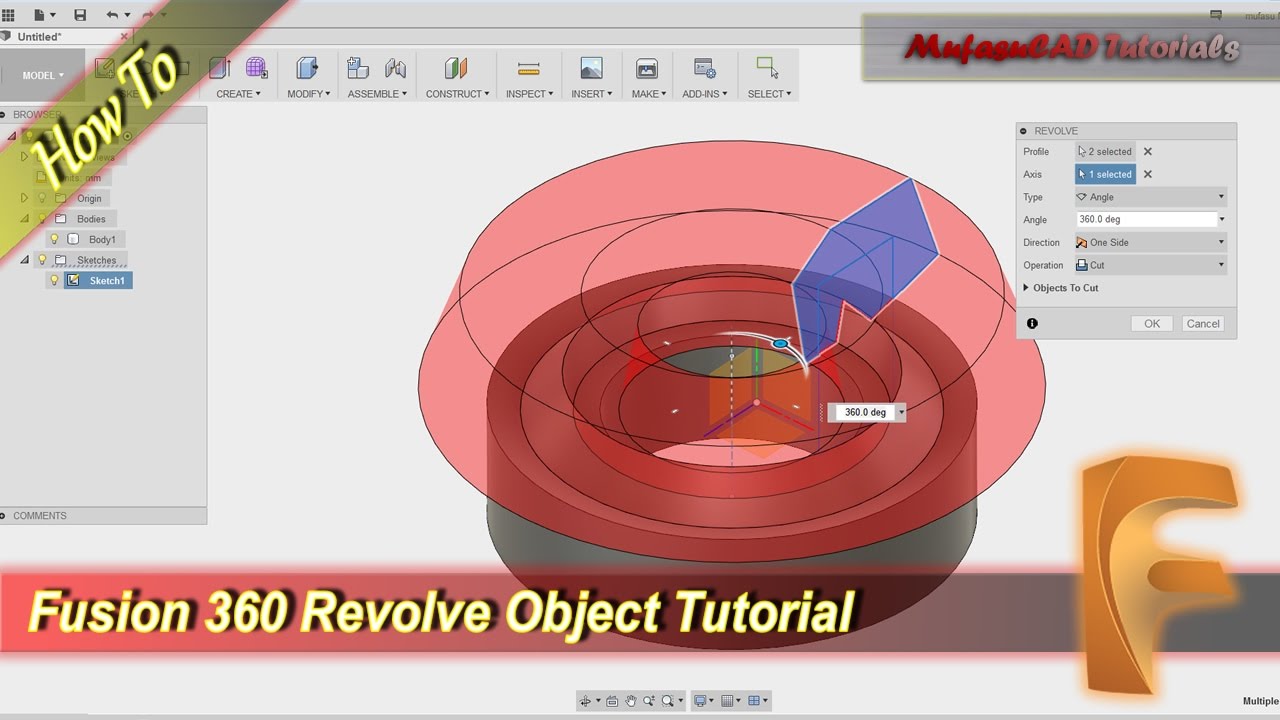The width and height of the screenshot is (1280, 720).
Task: Click the Zoom Window fit icon
Action: point(668,701)
